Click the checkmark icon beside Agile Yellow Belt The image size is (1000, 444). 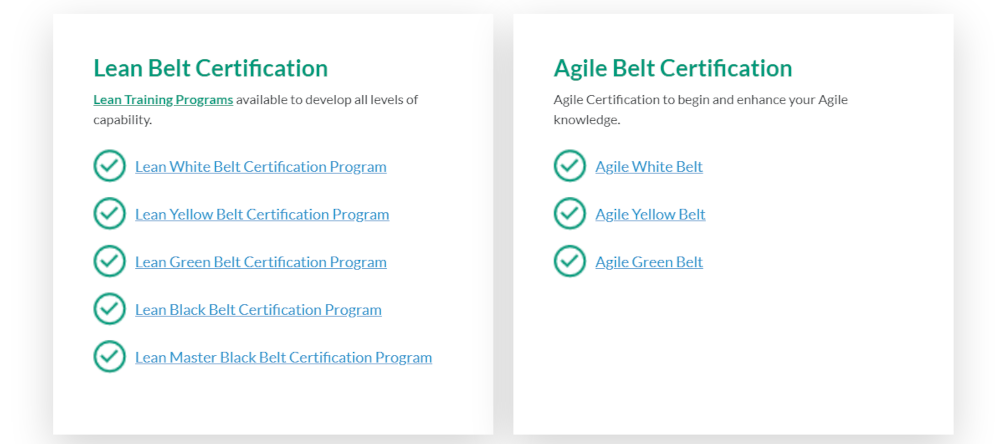tap(570, 214)
